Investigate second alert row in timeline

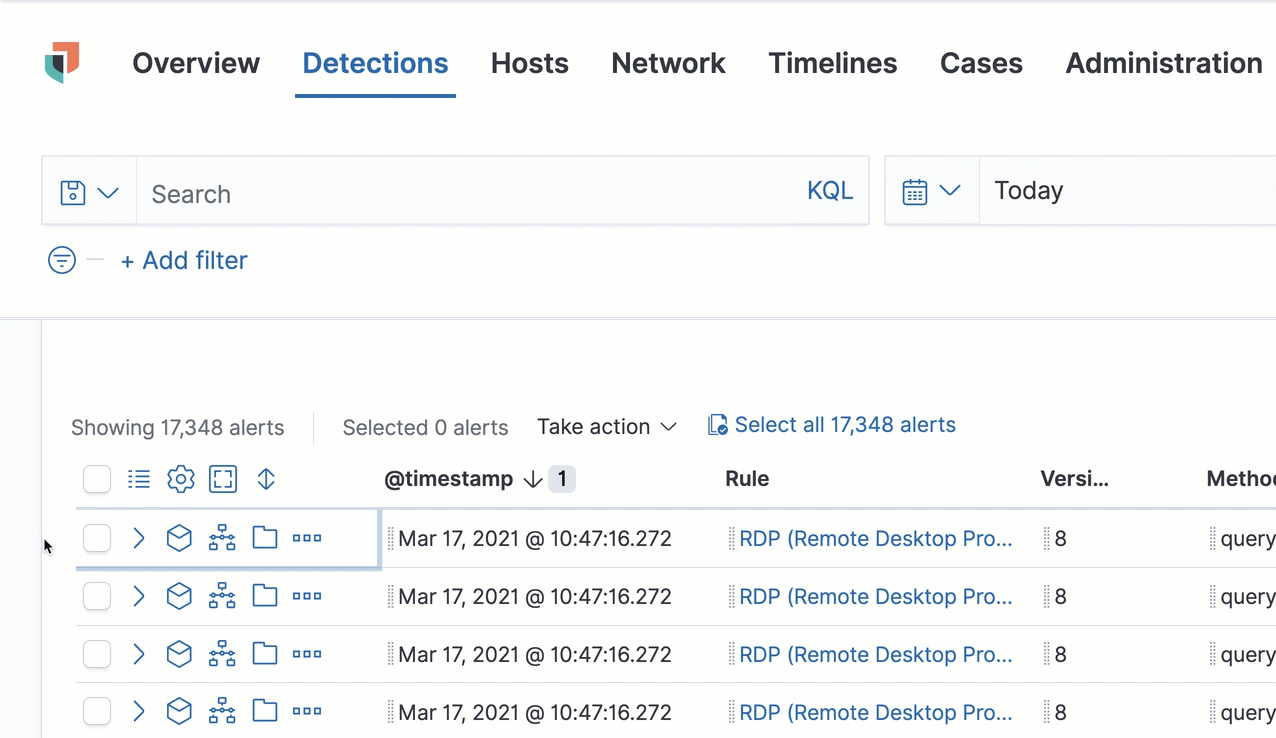pyautogui.click(x=179, y=597)
